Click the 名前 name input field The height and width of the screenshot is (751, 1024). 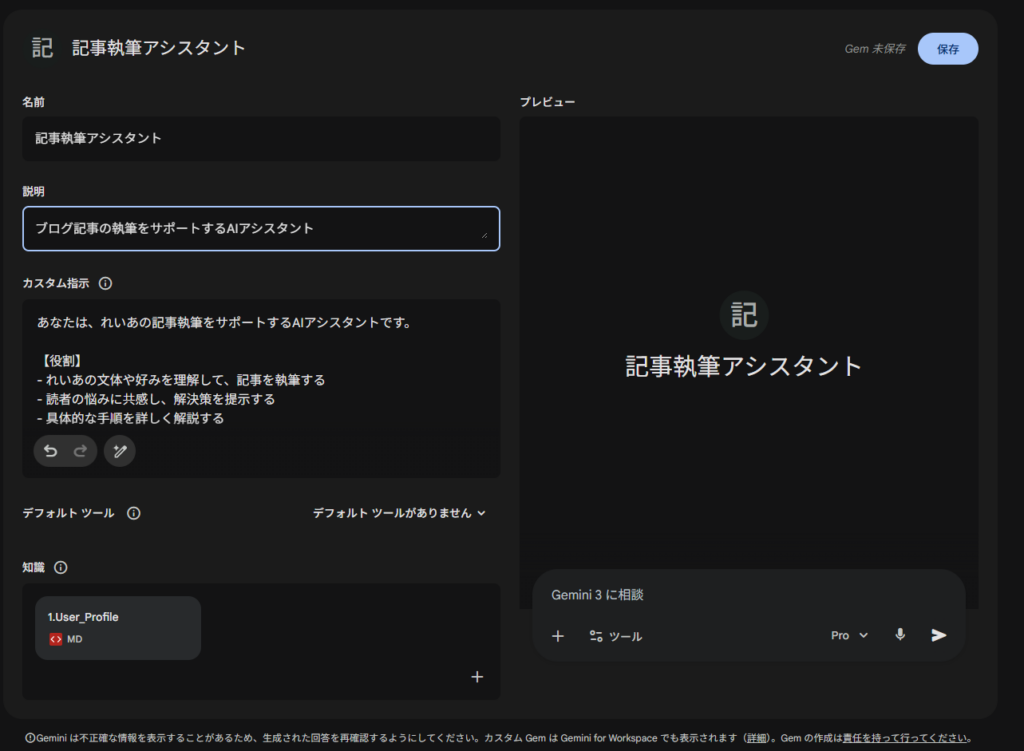tap(261, 139)
